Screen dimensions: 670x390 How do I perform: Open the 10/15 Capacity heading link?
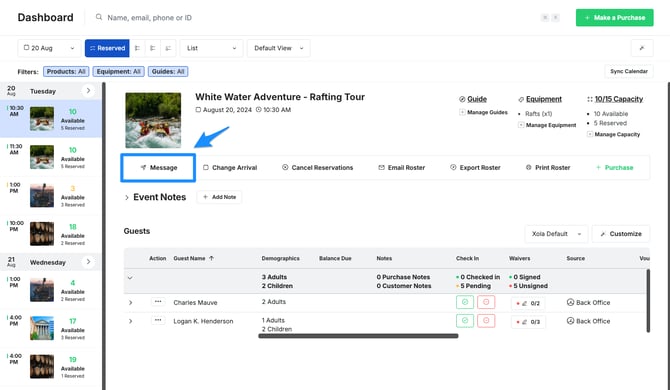point(619,99)
